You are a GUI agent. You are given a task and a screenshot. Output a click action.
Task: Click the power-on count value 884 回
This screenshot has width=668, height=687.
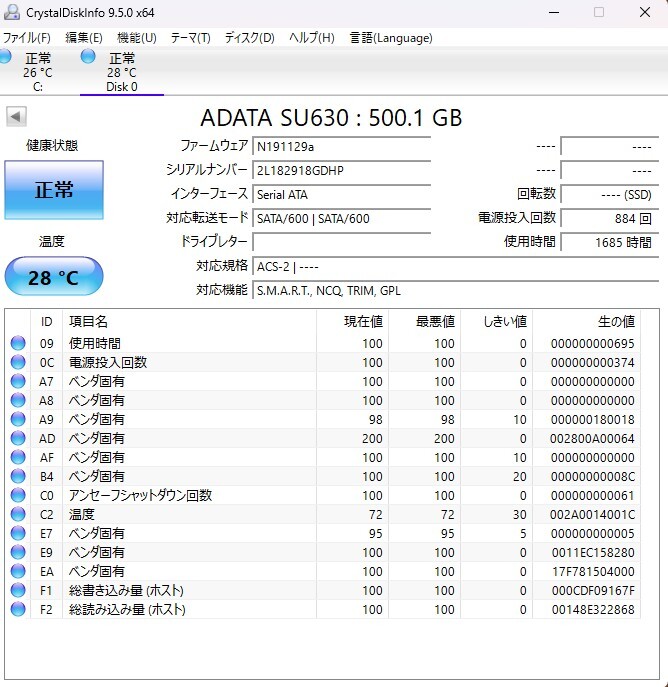(610, 218)
